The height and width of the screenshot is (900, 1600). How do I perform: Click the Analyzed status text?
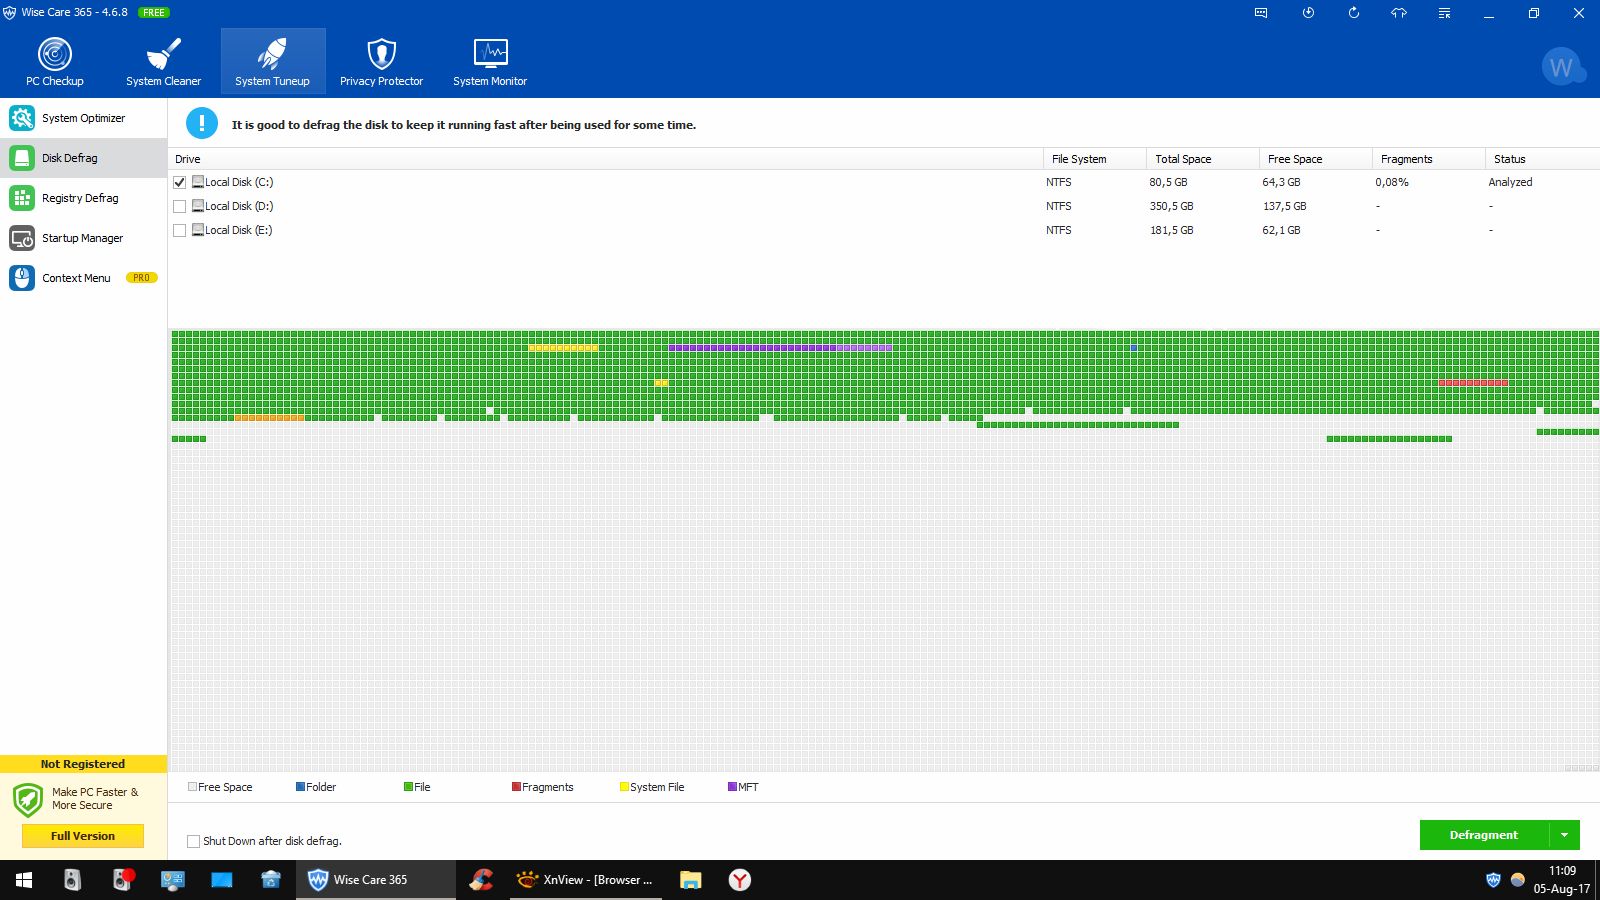click(x=1510, y=182)
